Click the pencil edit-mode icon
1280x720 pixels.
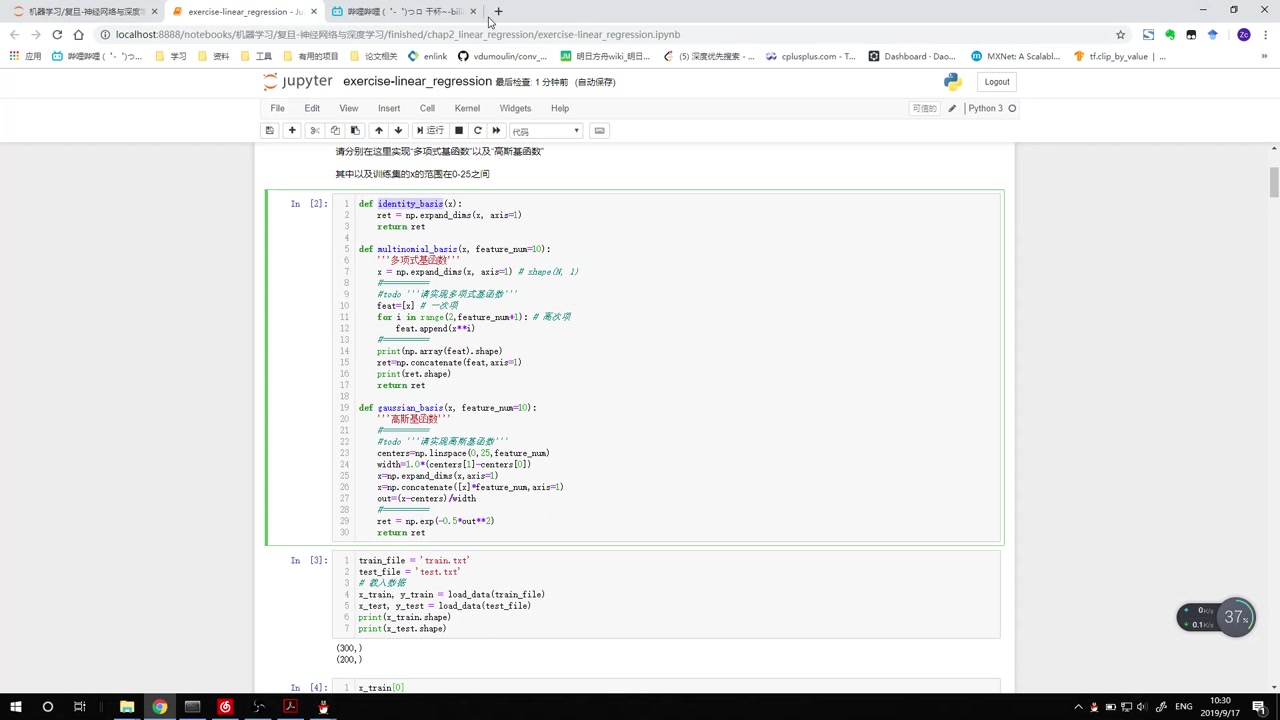(x=952, y=108)
